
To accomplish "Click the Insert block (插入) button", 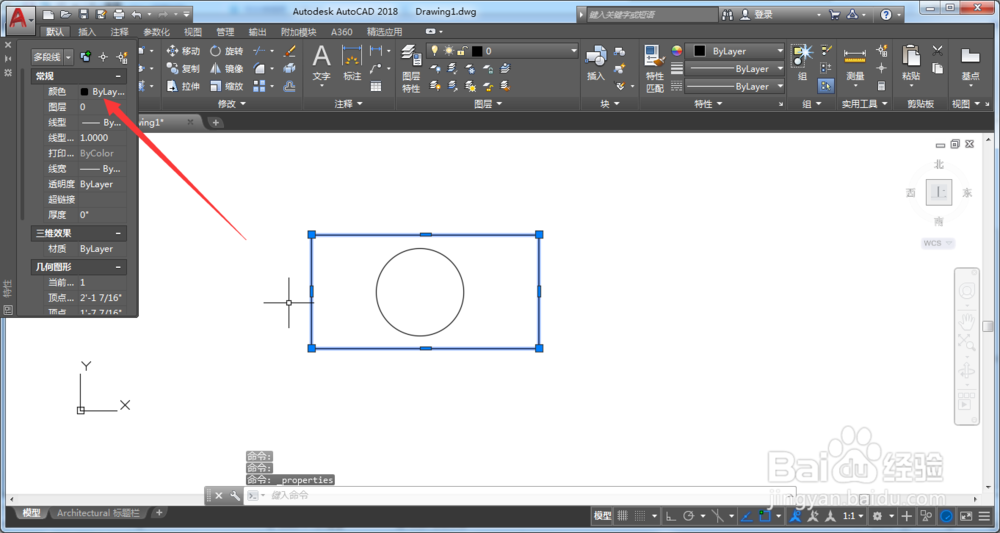I will click(596, 64).
